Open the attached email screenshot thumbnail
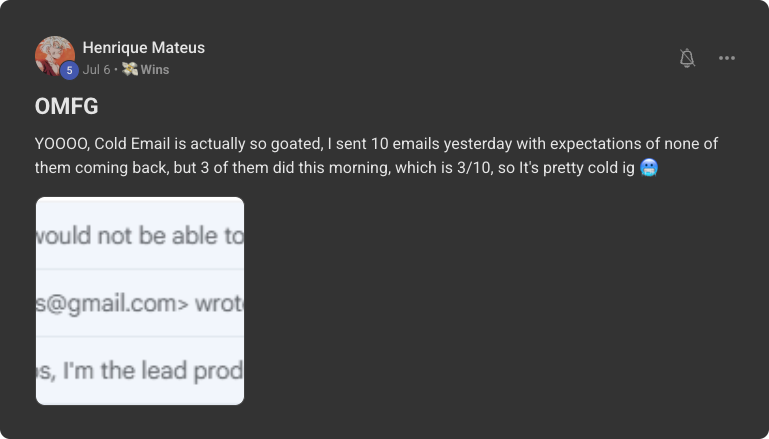Screen dimensions: 769x439 [140, 300]
